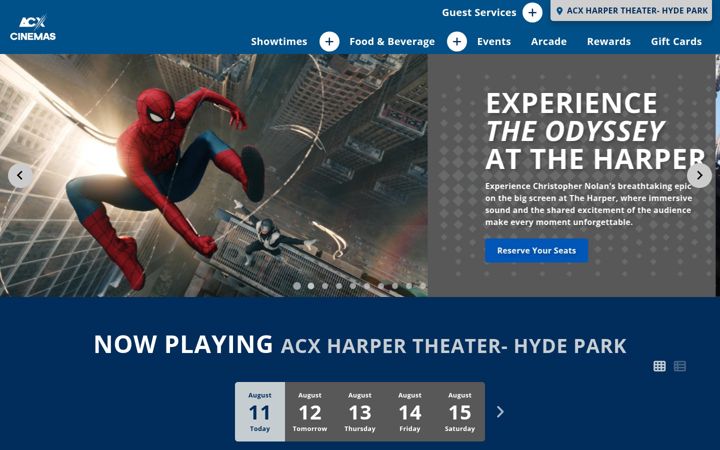Click the 'Experience The Odyssey at the Harper' headline

click(x=595, y=131)
